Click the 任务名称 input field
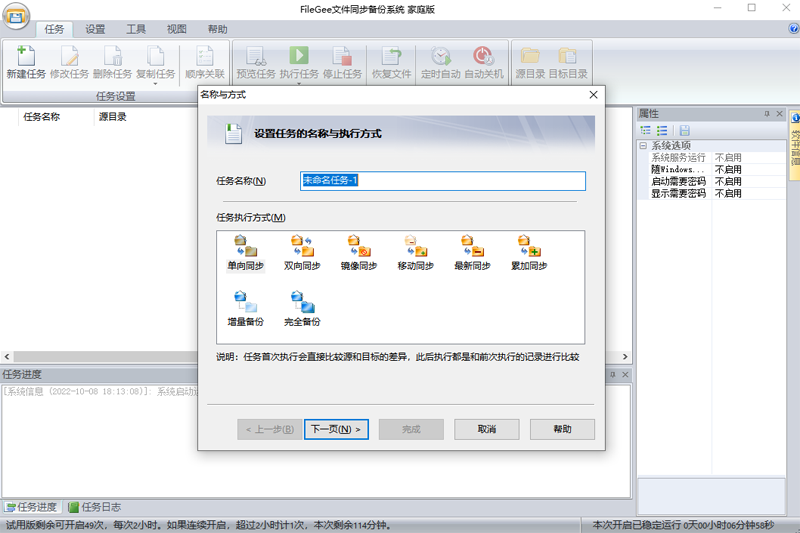The image size is (800, 533). click(x=443, y=181)
